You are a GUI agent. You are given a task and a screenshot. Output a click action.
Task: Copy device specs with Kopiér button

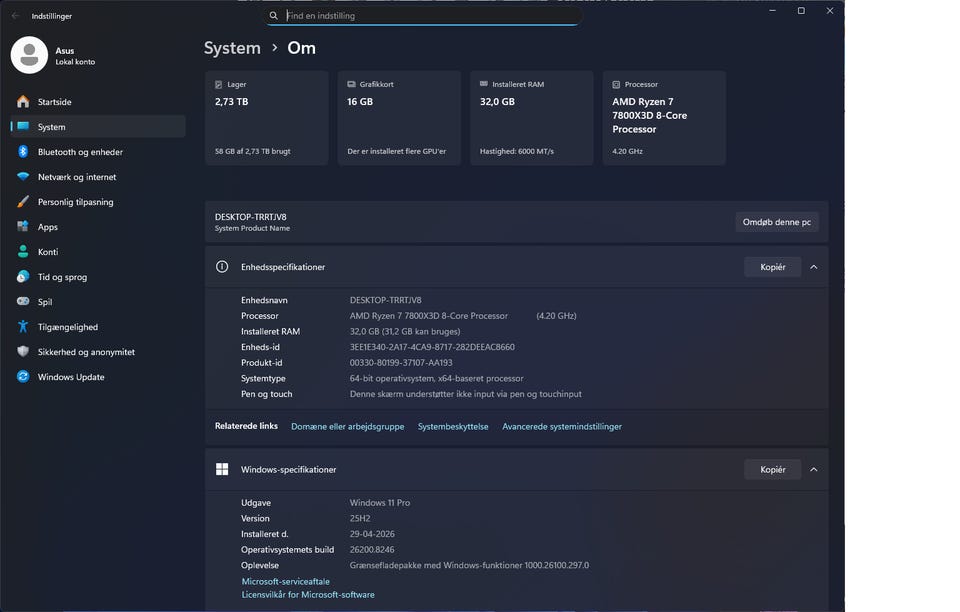[x=773, y=267]
